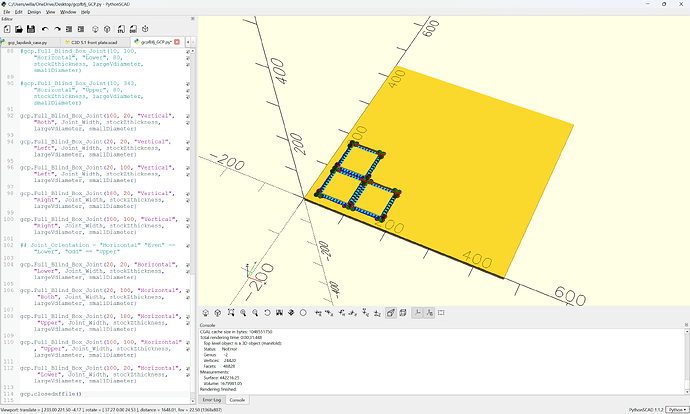Click the Open file folder icon
Viewport: 690px width, 414px height.
(x=18, y=29)
